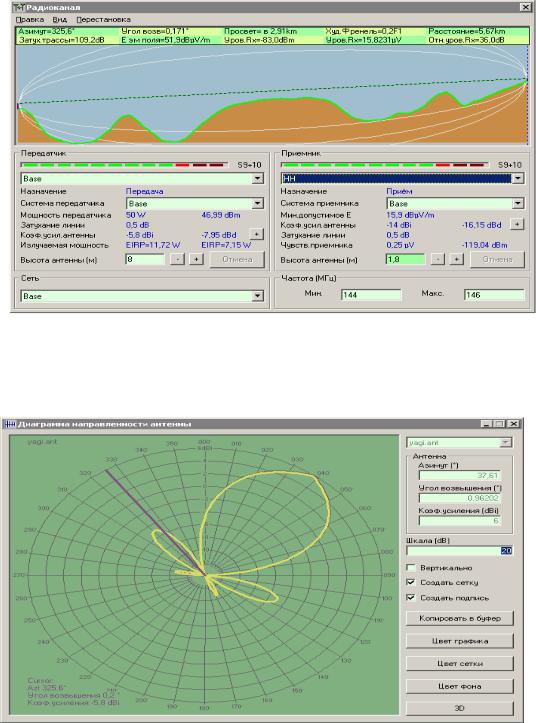The width and height of the screenshot is (536, 723).
Task: Close the Радиоканал window
Action: (525, 7)
